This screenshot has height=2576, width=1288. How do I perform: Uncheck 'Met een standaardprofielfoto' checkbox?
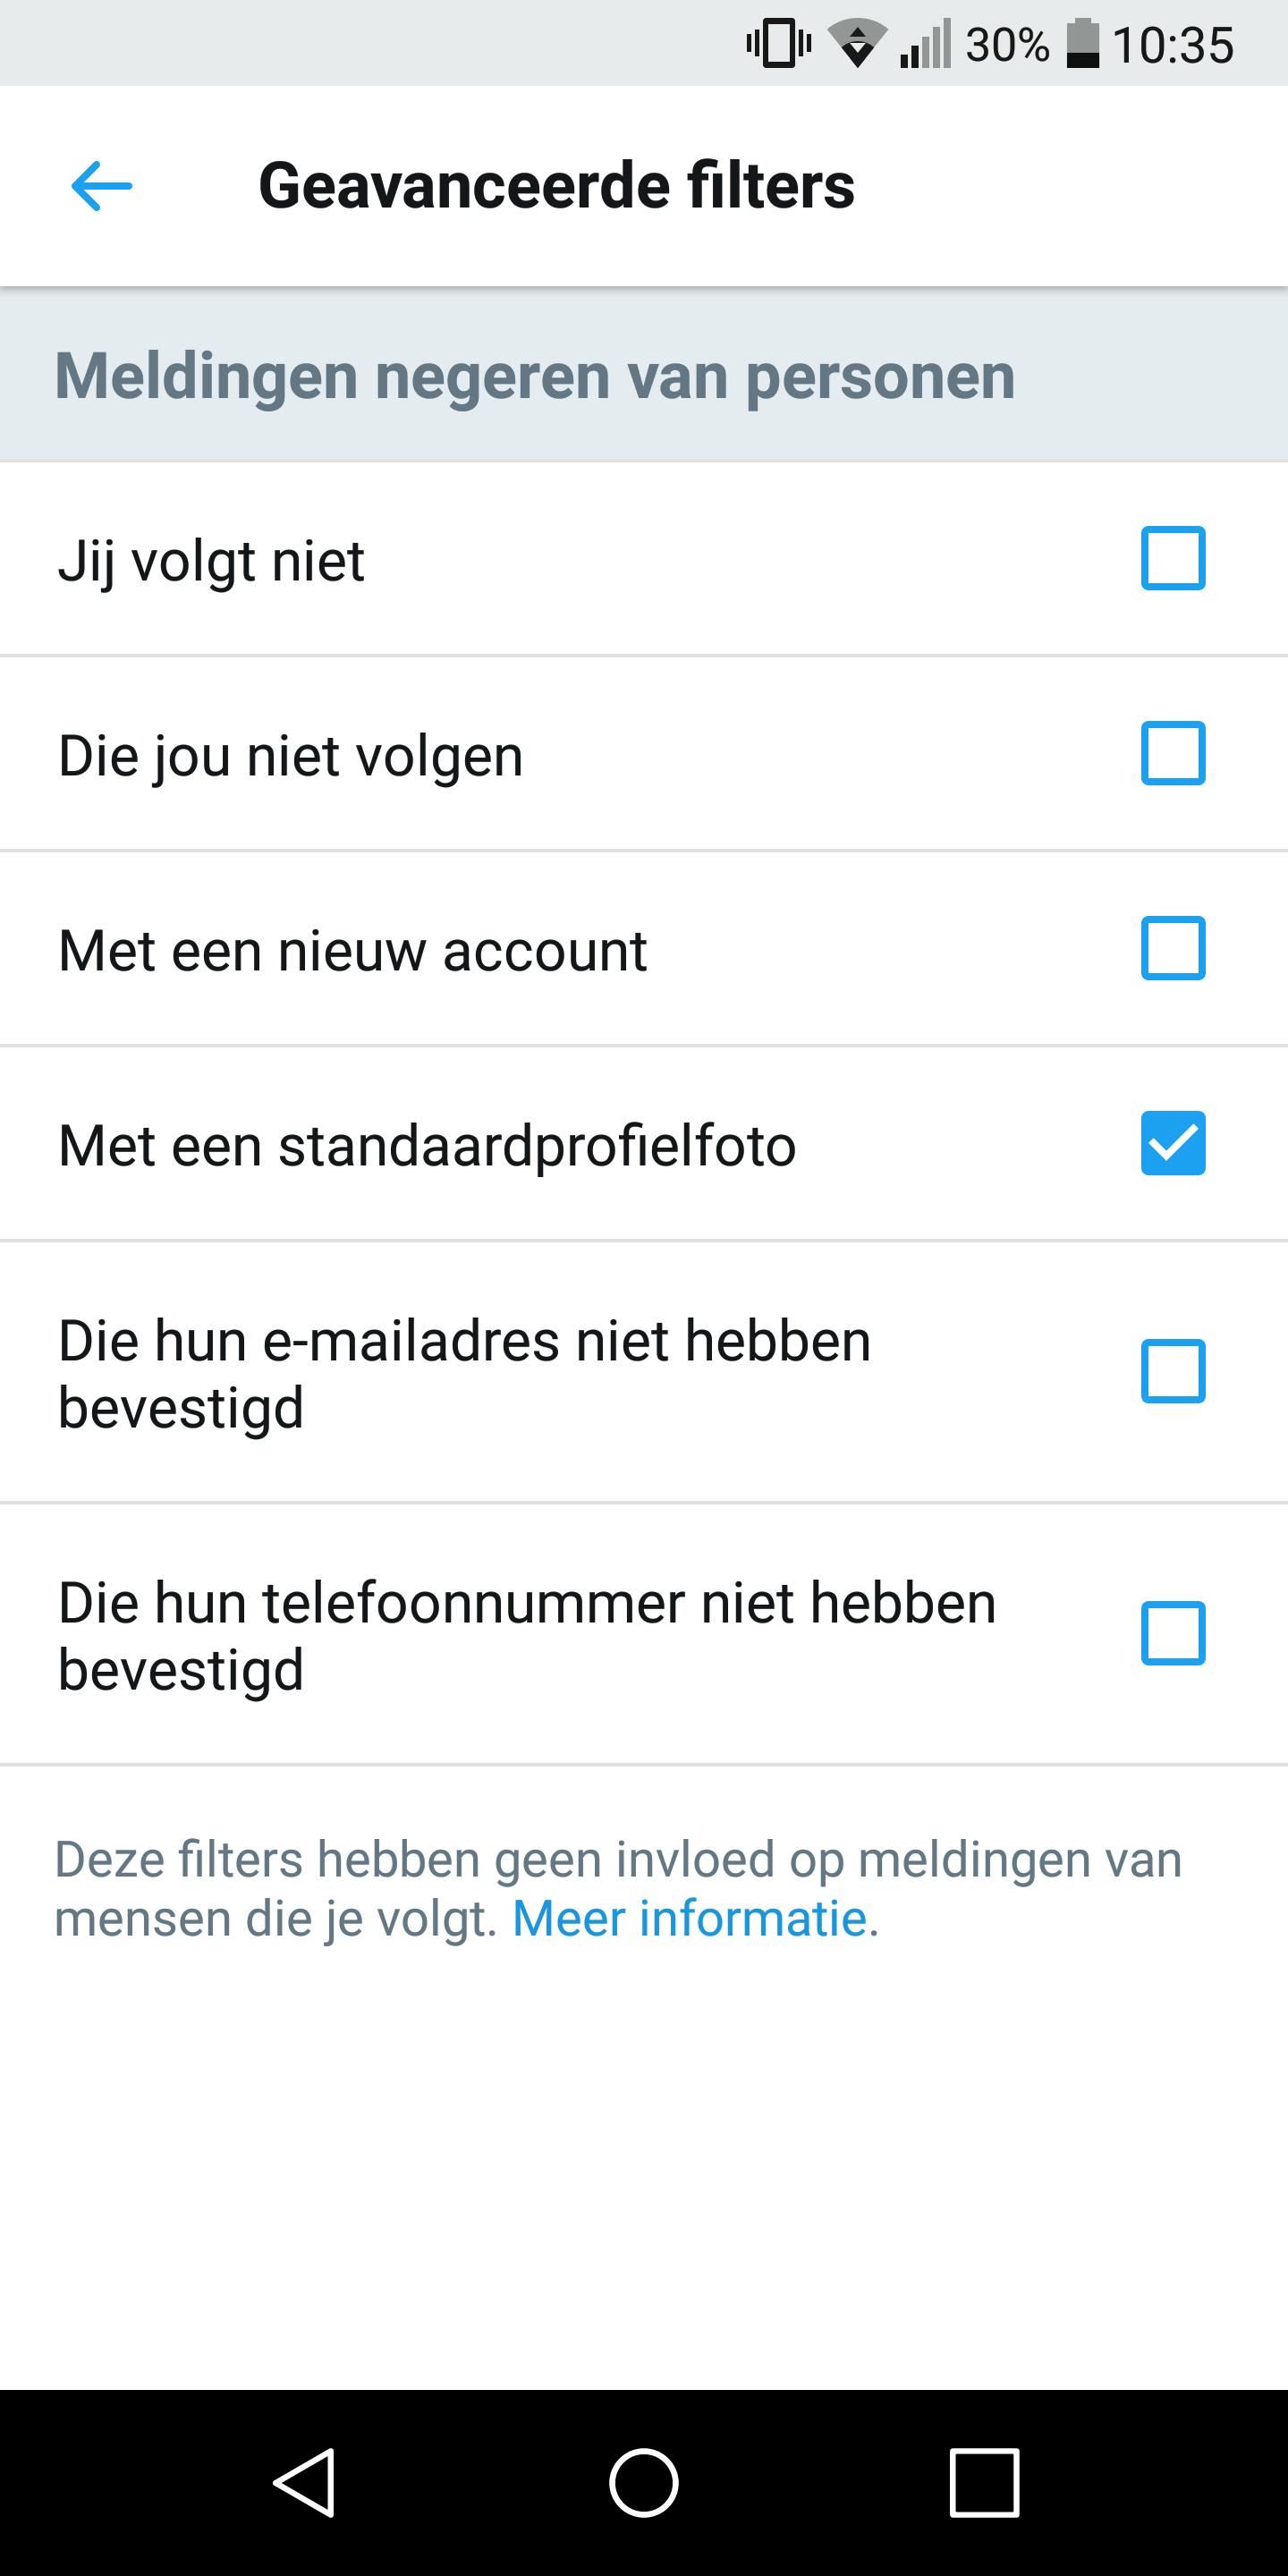1173,1143
